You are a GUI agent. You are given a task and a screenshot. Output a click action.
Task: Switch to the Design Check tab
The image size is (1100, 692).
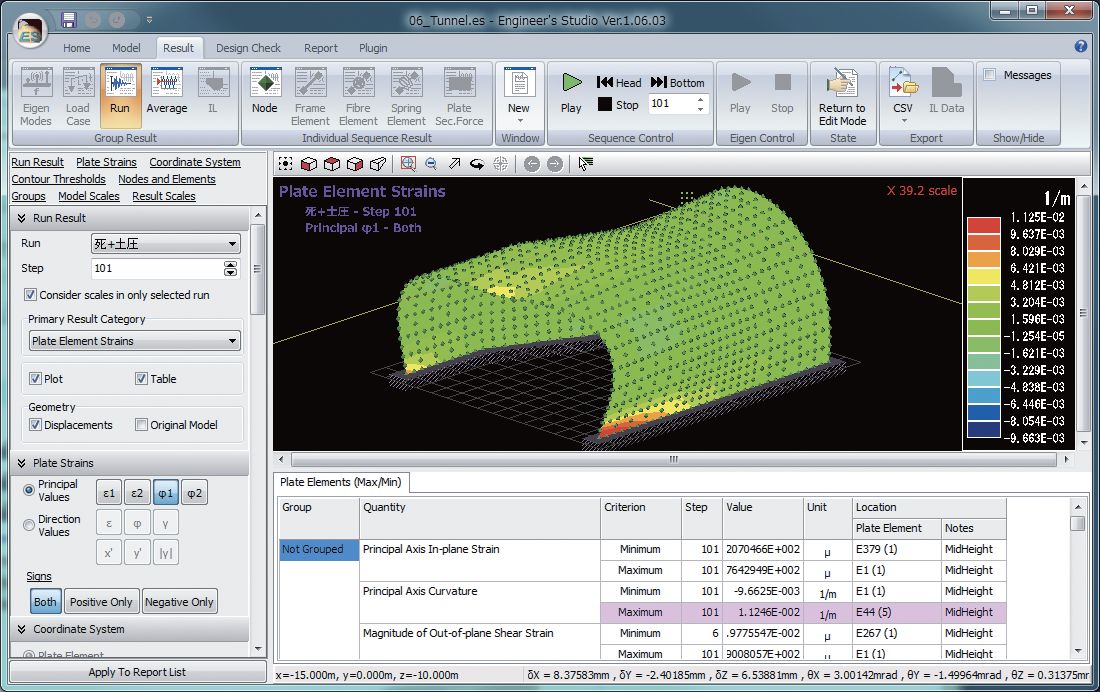click(248, 48)
